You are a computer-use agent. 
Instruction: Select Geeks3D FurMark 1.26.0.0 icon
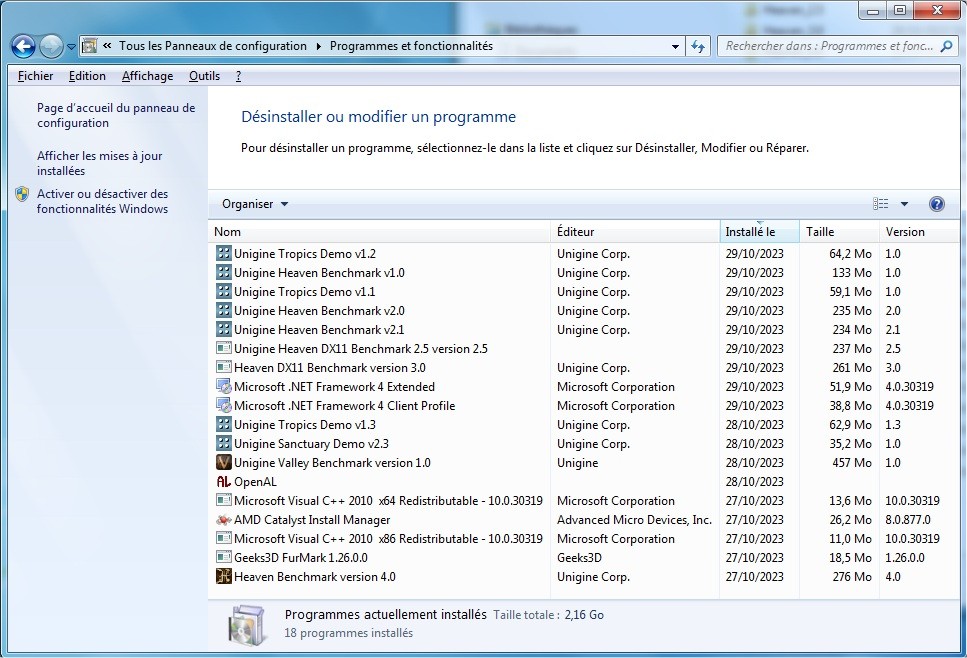coord(223,557)
